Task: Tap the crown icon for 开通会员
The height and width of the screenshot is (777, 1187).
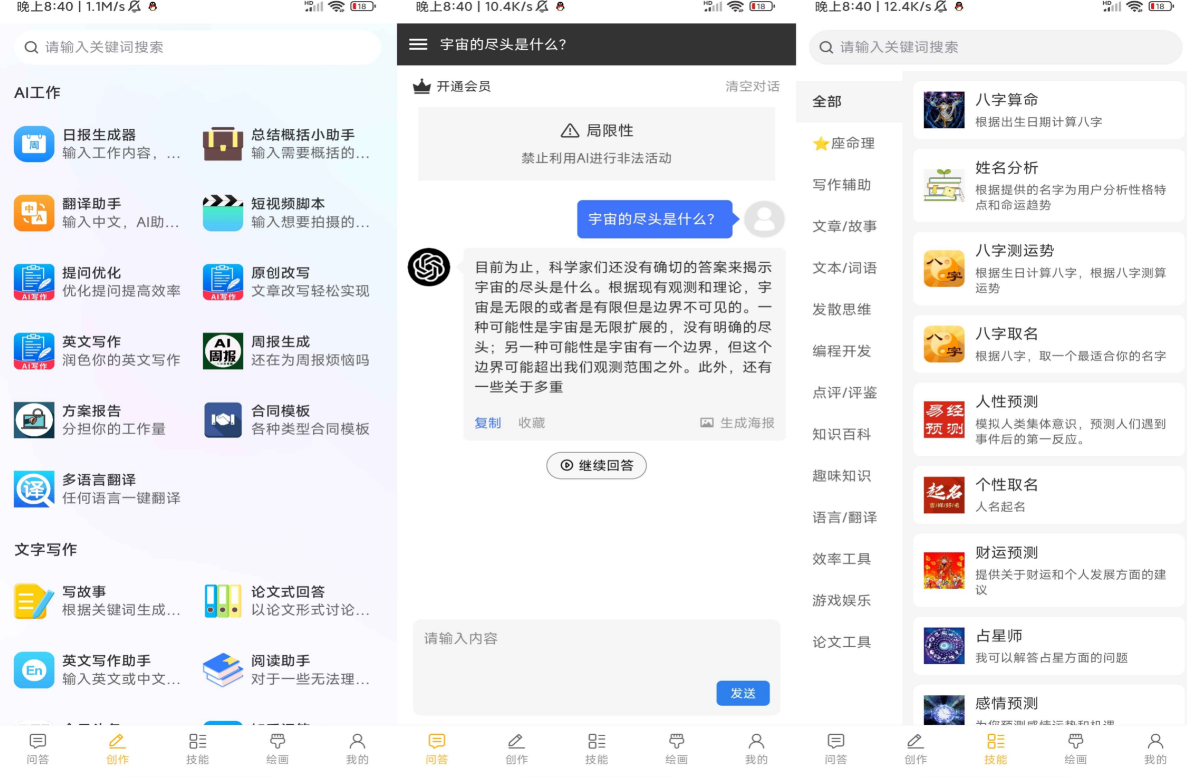Action: [422, 87]
